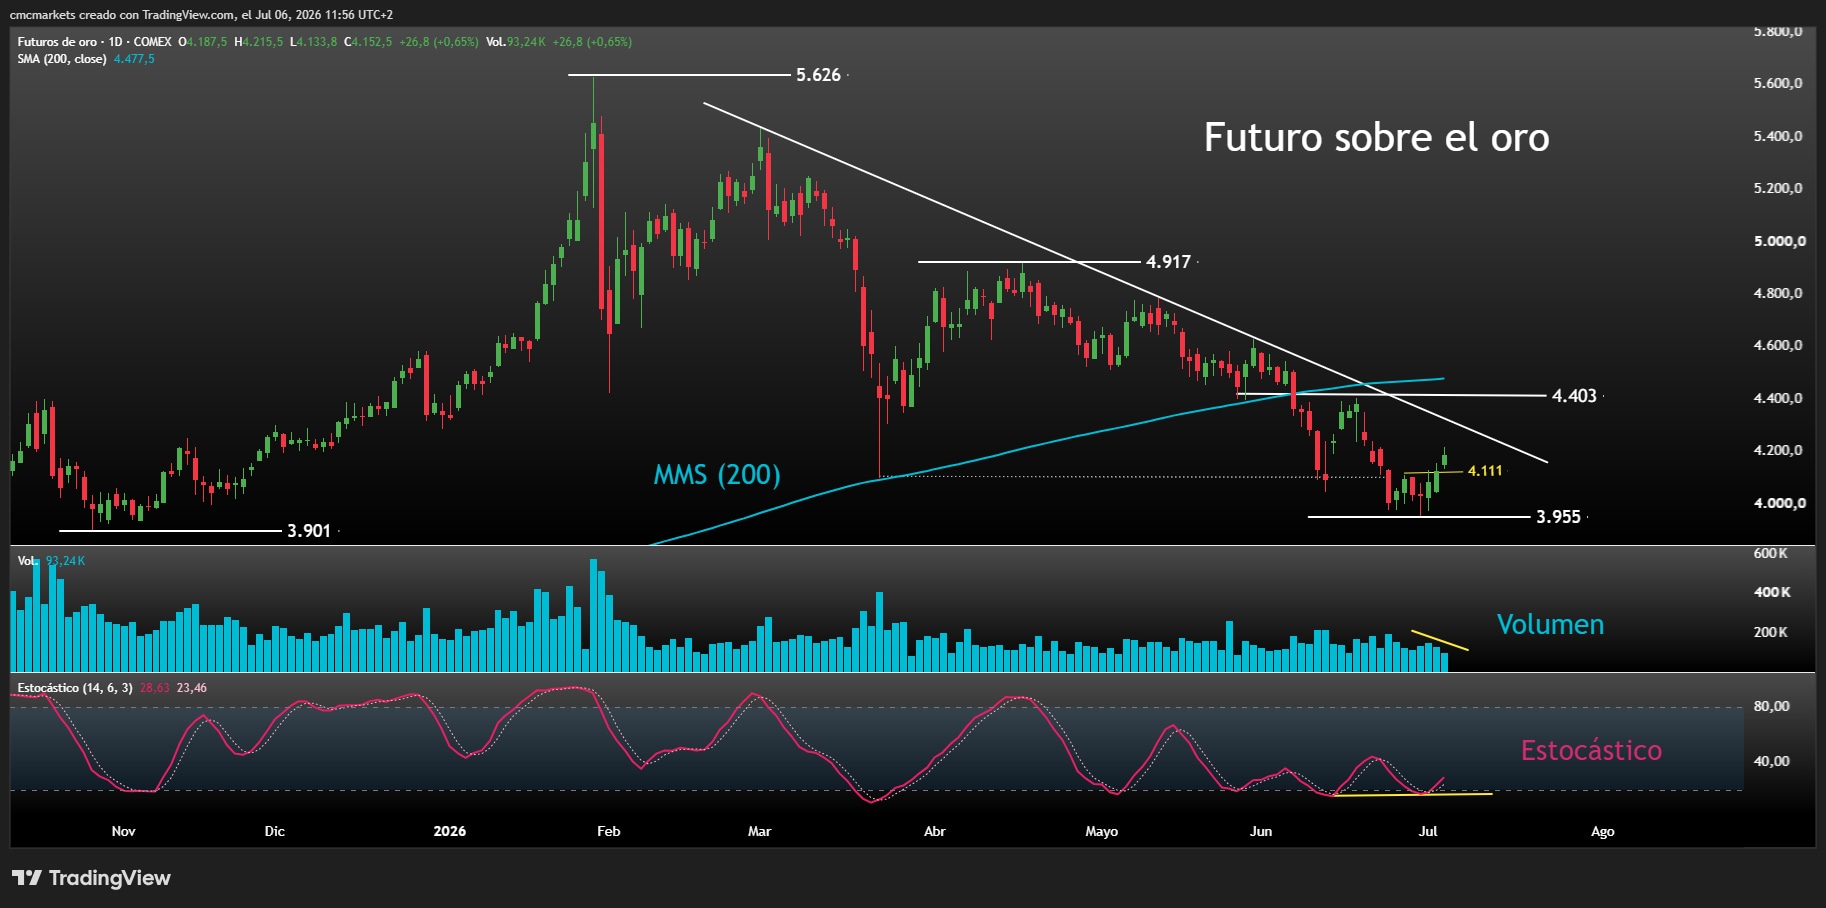Screen dimensions: 1826x908
Task: Click the 3.901 support label
Action: coord(309,531)
